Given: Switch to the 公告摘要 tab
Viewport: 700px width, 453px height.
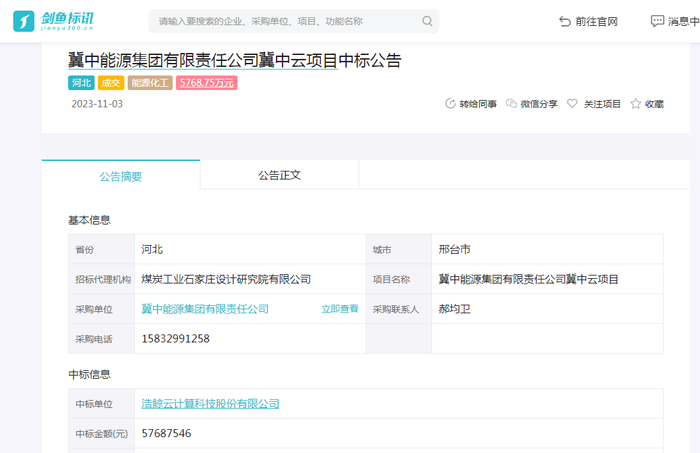Looking at the screenshot, I should pyautogui.click(x=121, y=175).
